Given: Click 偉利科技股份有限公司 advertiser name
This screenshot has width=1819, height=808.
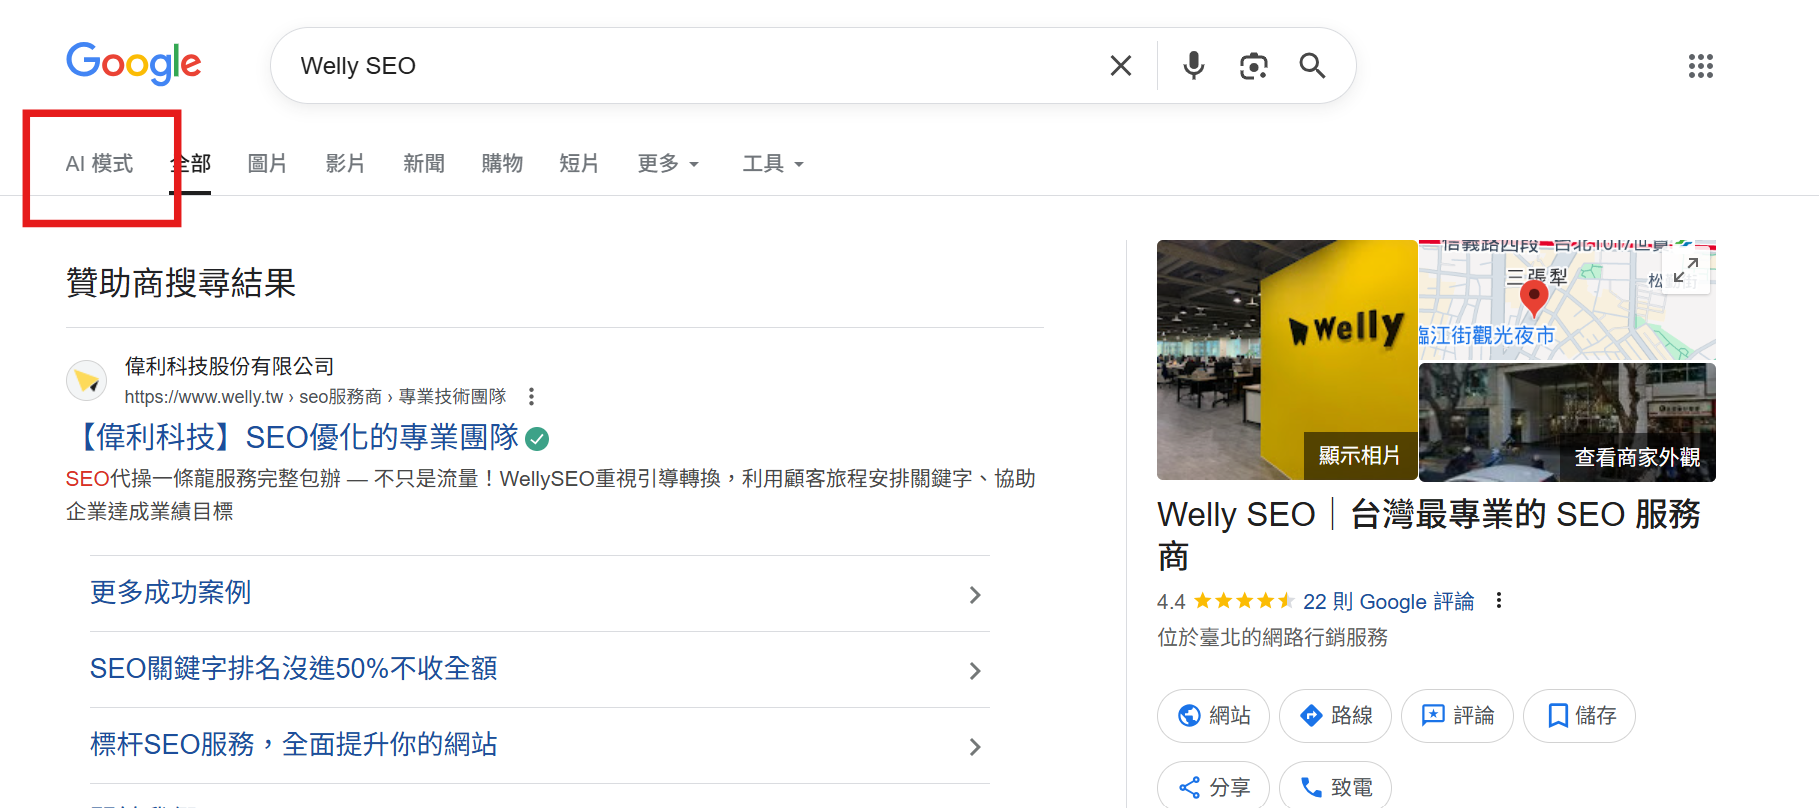Looking at the screenshot, I should 229,367.
